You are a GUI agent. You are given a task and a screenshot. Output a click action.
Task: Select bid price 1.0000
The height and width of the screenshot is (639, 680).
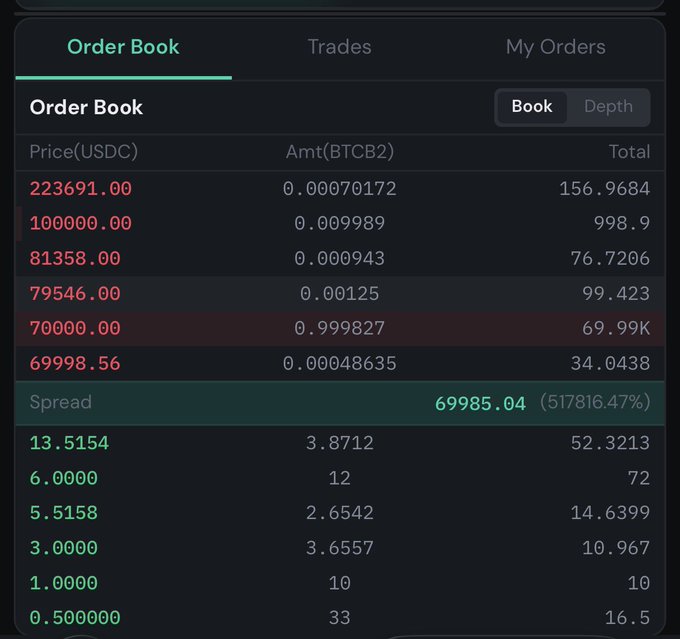point(64,583)
